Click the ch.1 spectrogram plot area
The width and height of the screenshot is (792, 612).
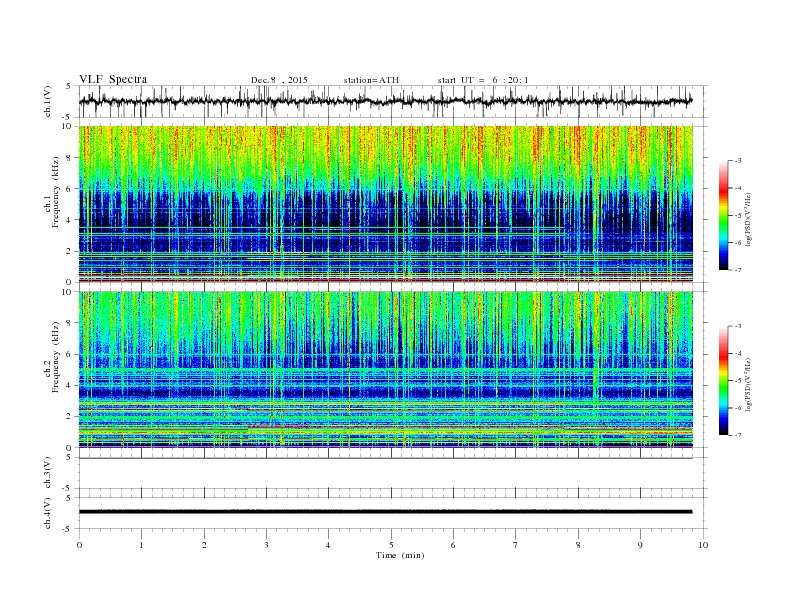pyautogui.click(x=385, y=203)
